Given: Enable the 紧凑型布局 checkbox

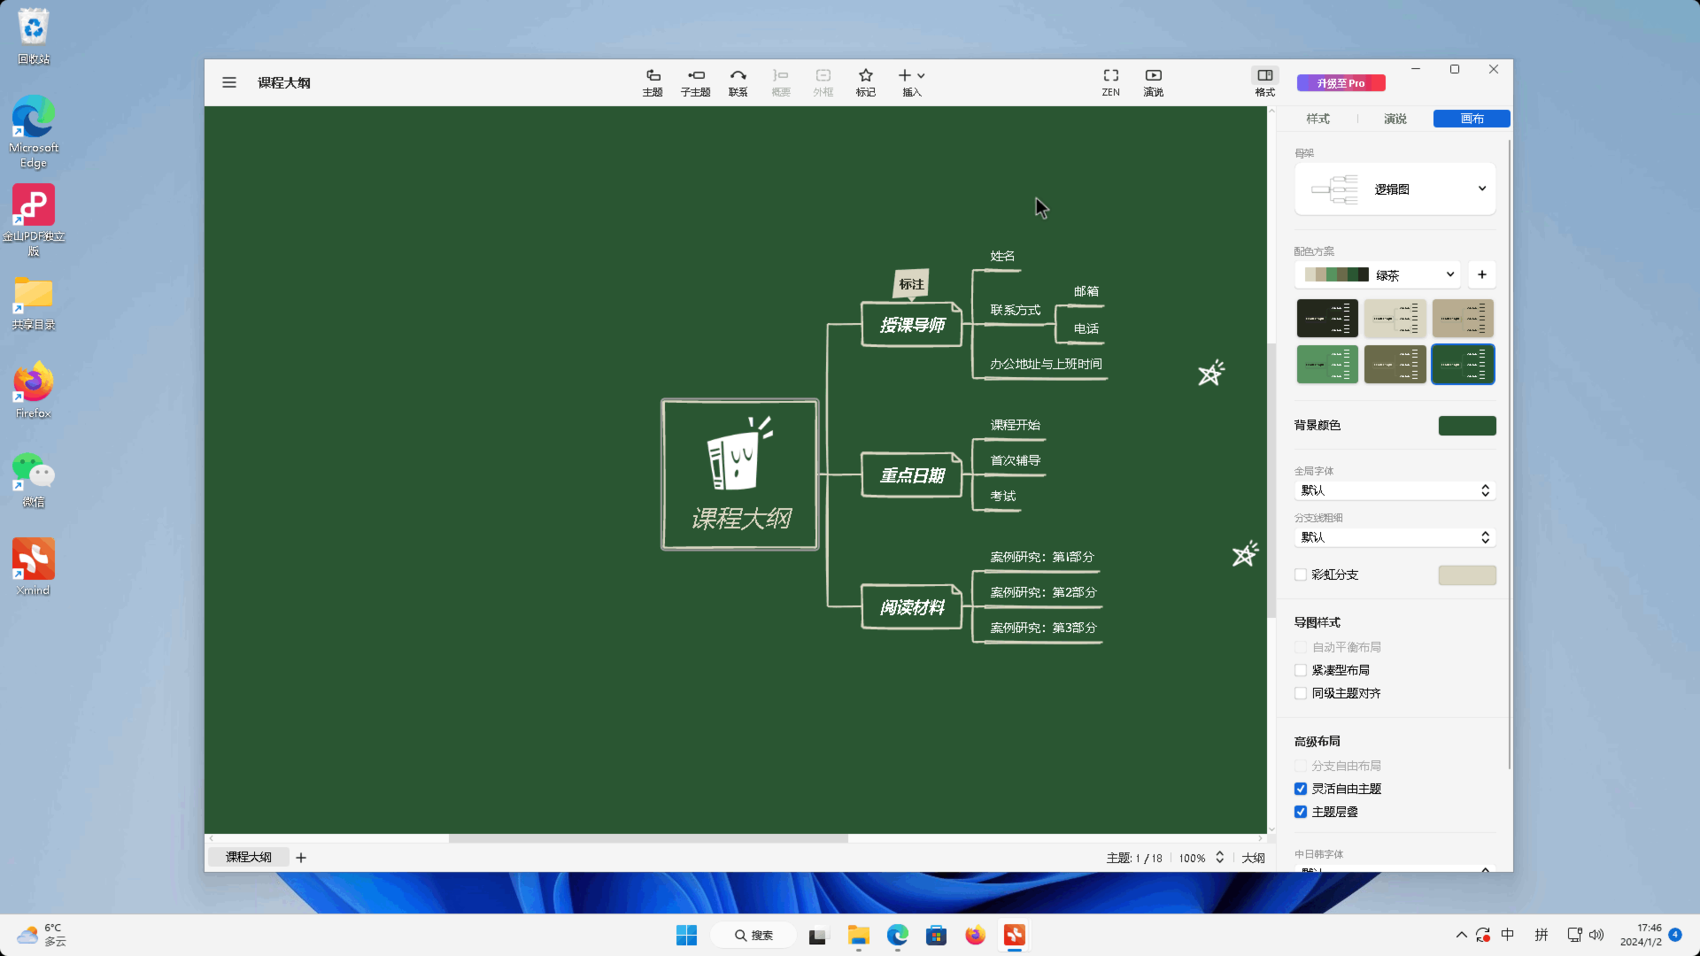Looking at the screenshot, I should click(x=1301, y=671).
